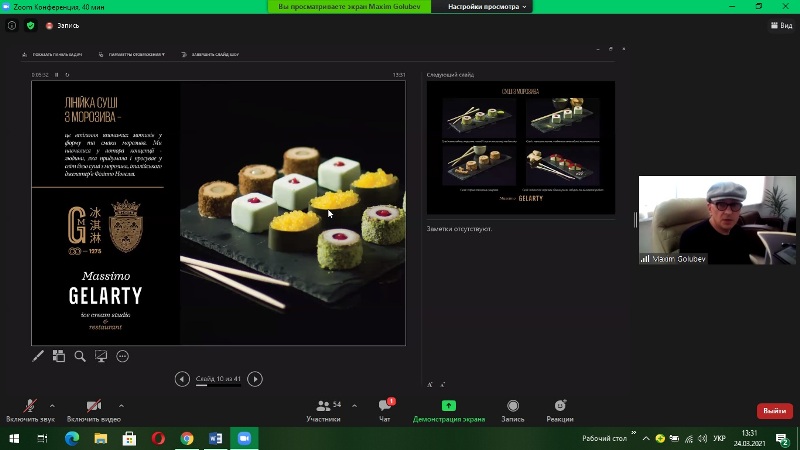The height and width of the screenshot is (450, 800).
Task: Go to the next slide arrow
Action: (255, 379)
